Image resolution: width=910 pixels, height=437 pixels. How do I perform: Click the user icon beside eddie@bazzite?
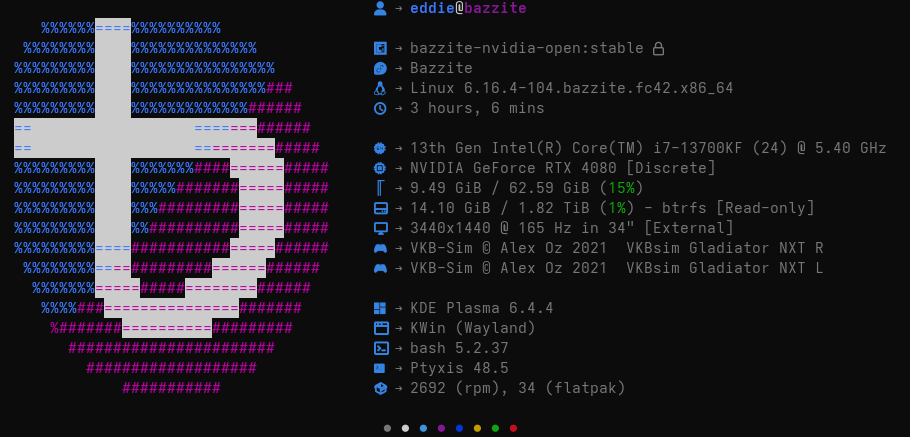coord(380,8)
